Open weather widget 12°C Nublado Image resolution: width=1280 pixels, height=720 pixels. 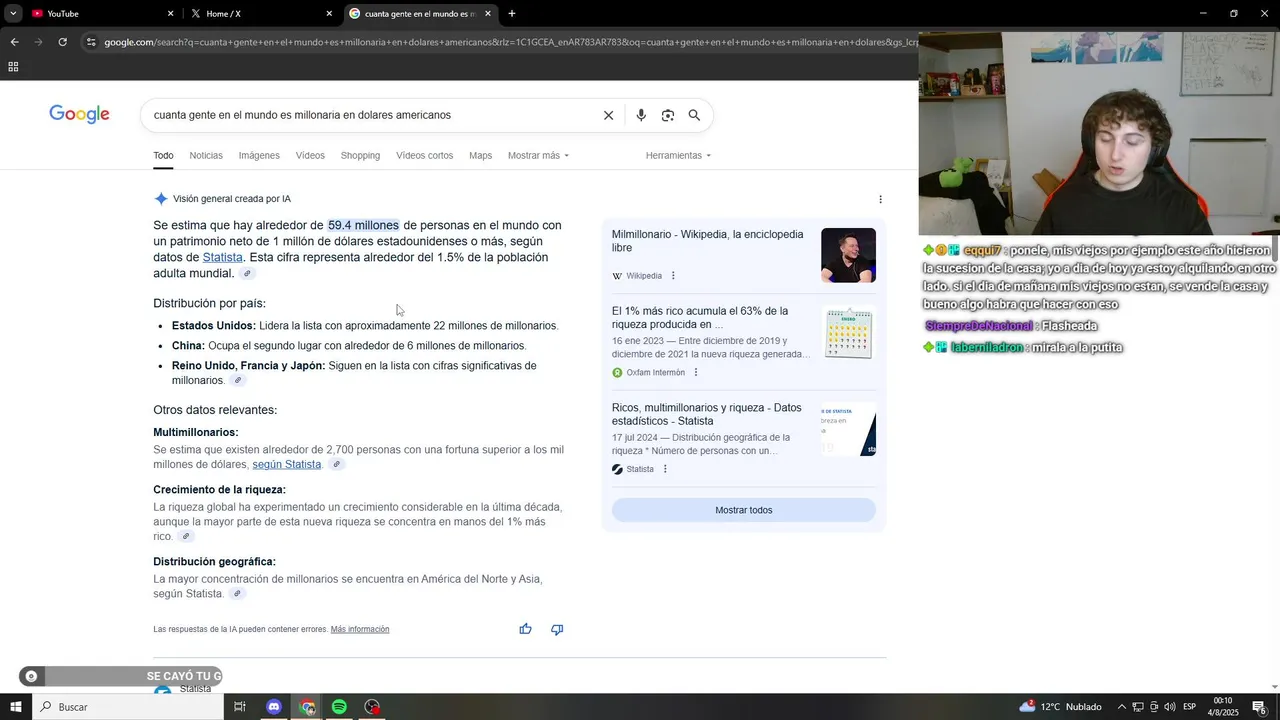coord(1060,707)
